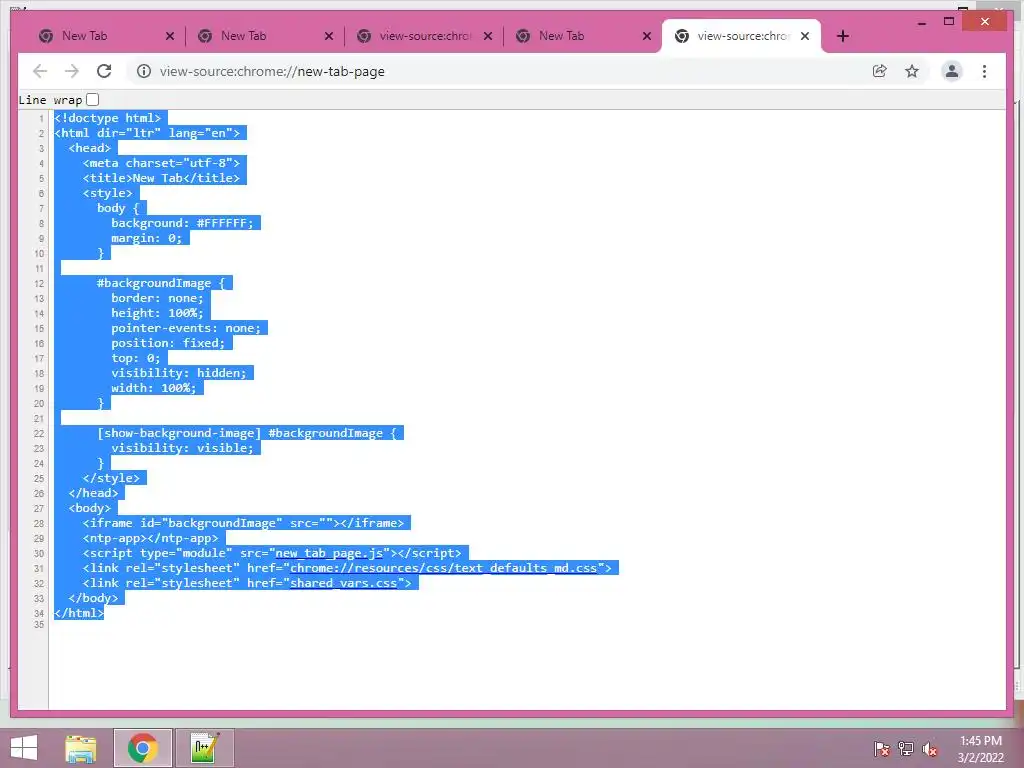
Task: Open the shared_vars.css link
Action: [344, 583]
